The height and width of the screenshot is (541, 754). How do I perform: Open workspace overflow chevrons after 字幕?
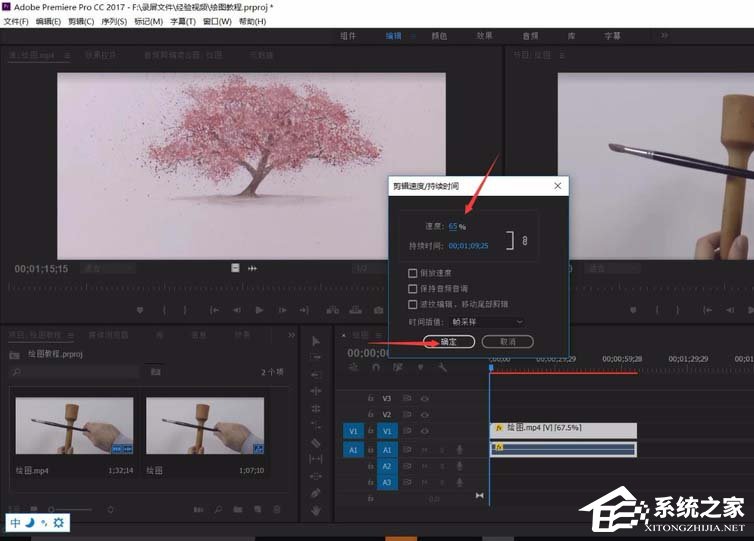[x=664, y=36]
